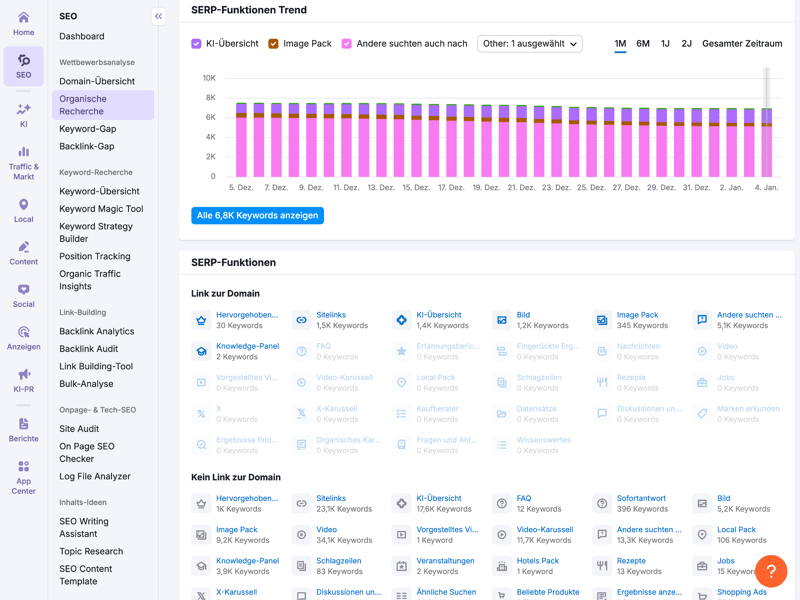Toggle the Image Pack checkbox
The width and height of the screenshot is (800, 600).
pos(273,44)
